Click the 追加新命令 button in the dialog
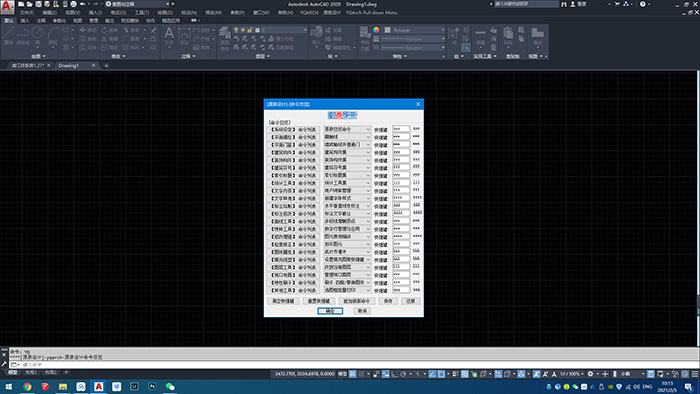The image size is (700, 394). coord(356,301)
